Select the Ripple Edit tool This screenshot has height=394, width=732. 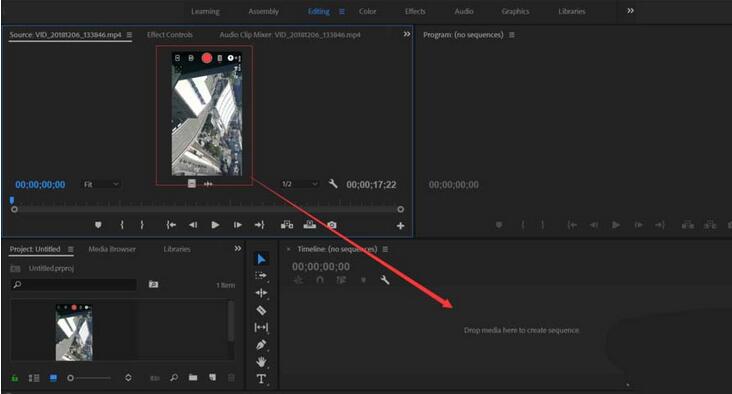click(x=261, y=293)
